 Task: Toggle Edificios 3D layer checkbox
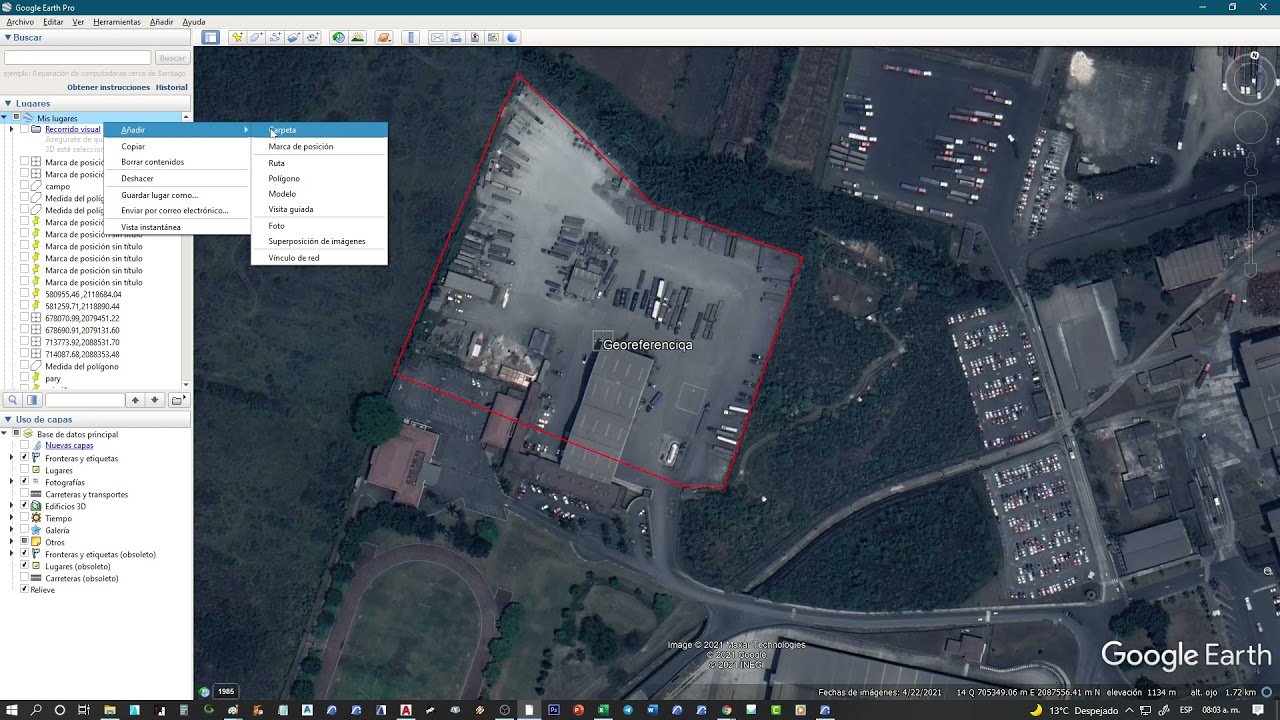pyautogui.click(x=24, y=506)
